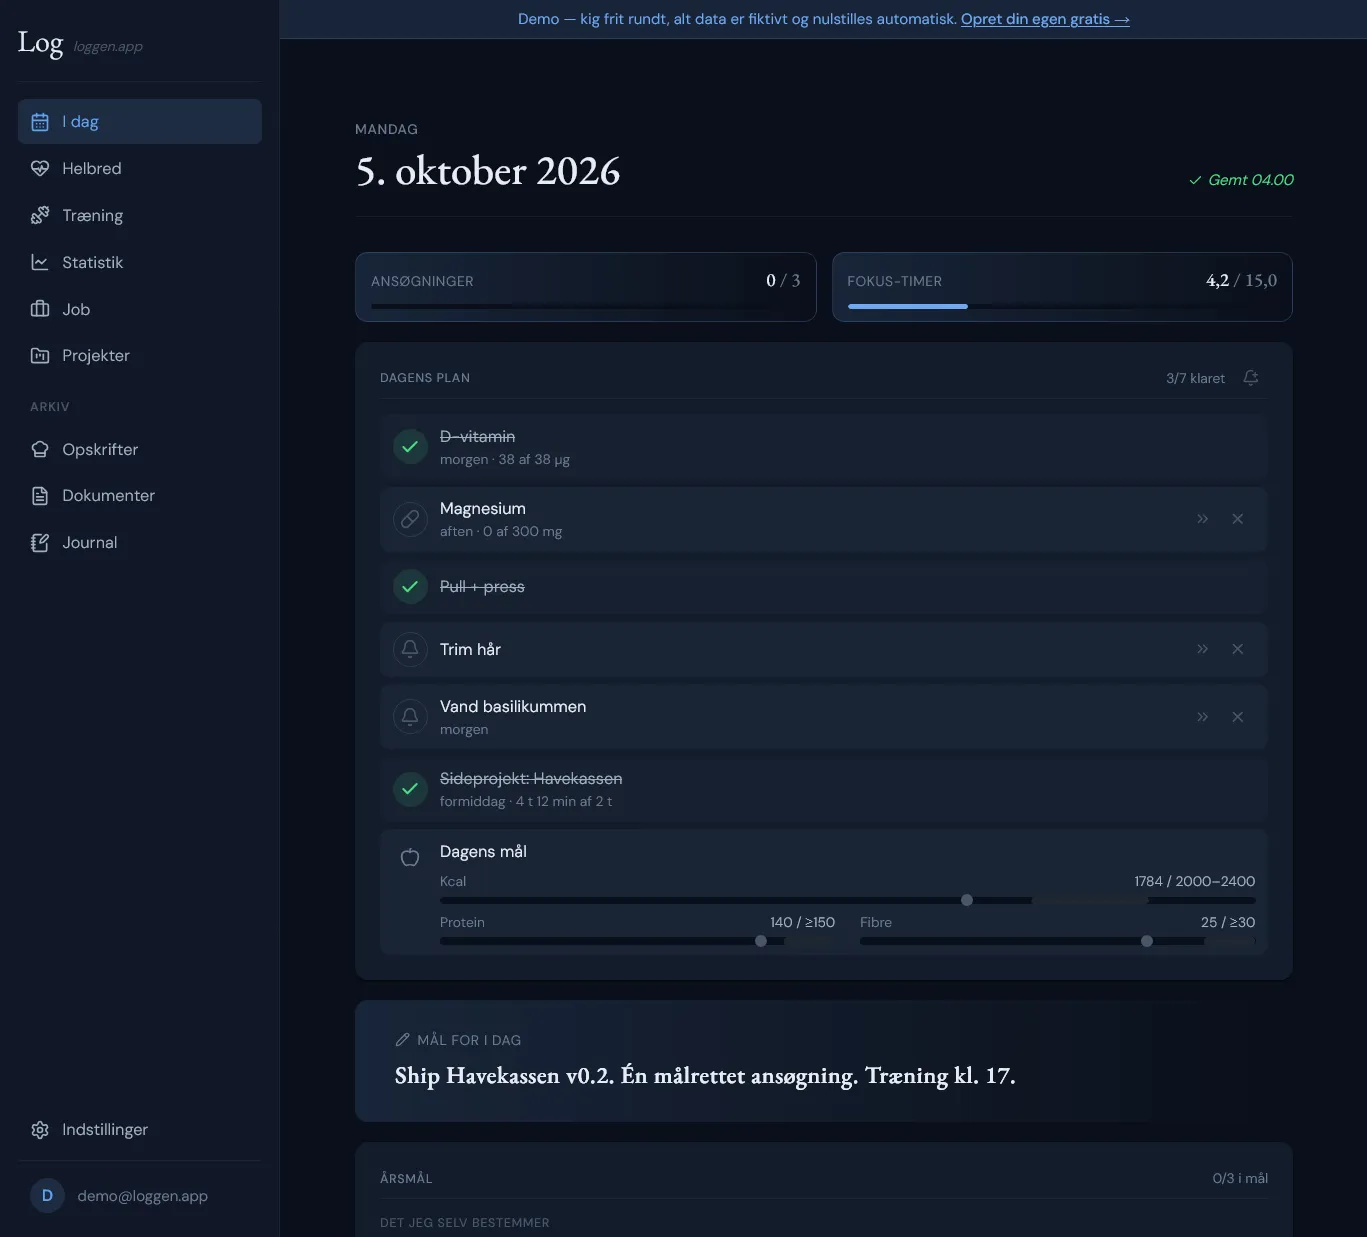Click the heart pulse icon beside Helbred
Screen dimensions: 1367x1237
coord(40,169)
